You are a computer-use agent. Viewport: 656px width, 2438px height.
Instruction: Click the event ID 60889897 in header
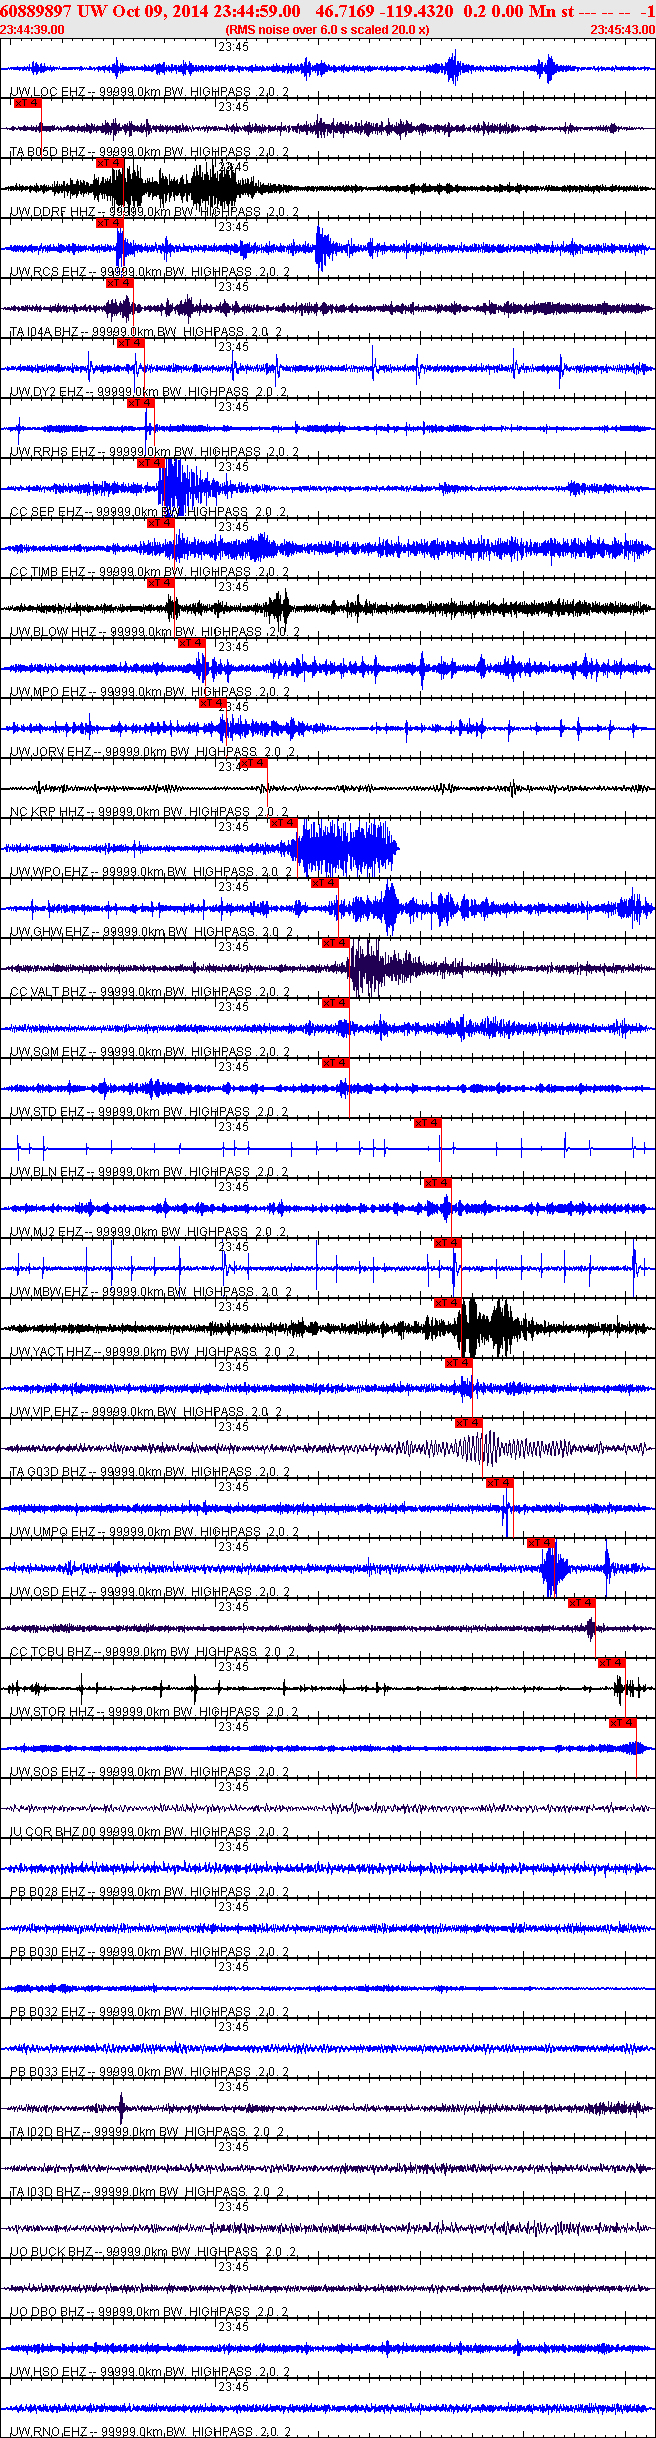(36, 11)
